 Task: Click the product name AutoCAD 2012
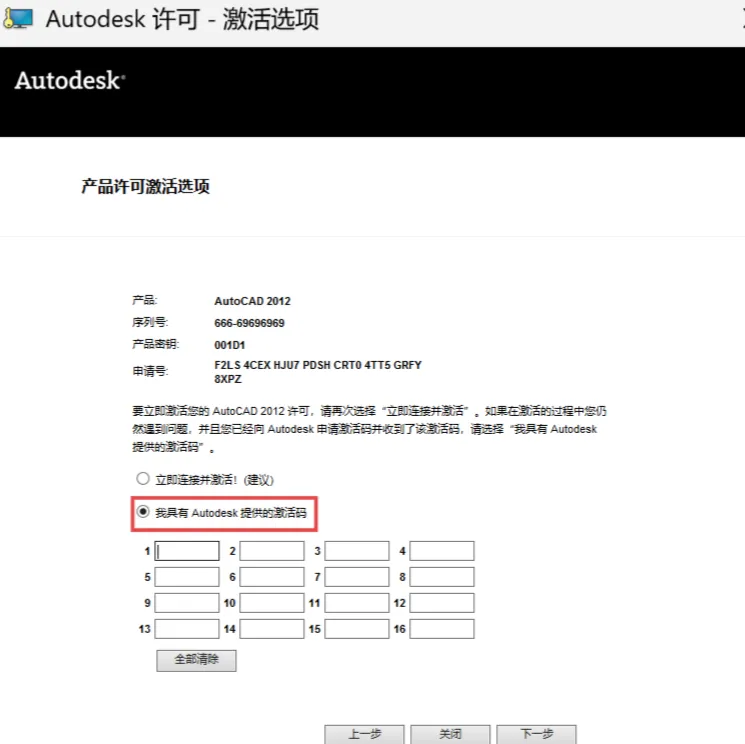pos(252,301)
